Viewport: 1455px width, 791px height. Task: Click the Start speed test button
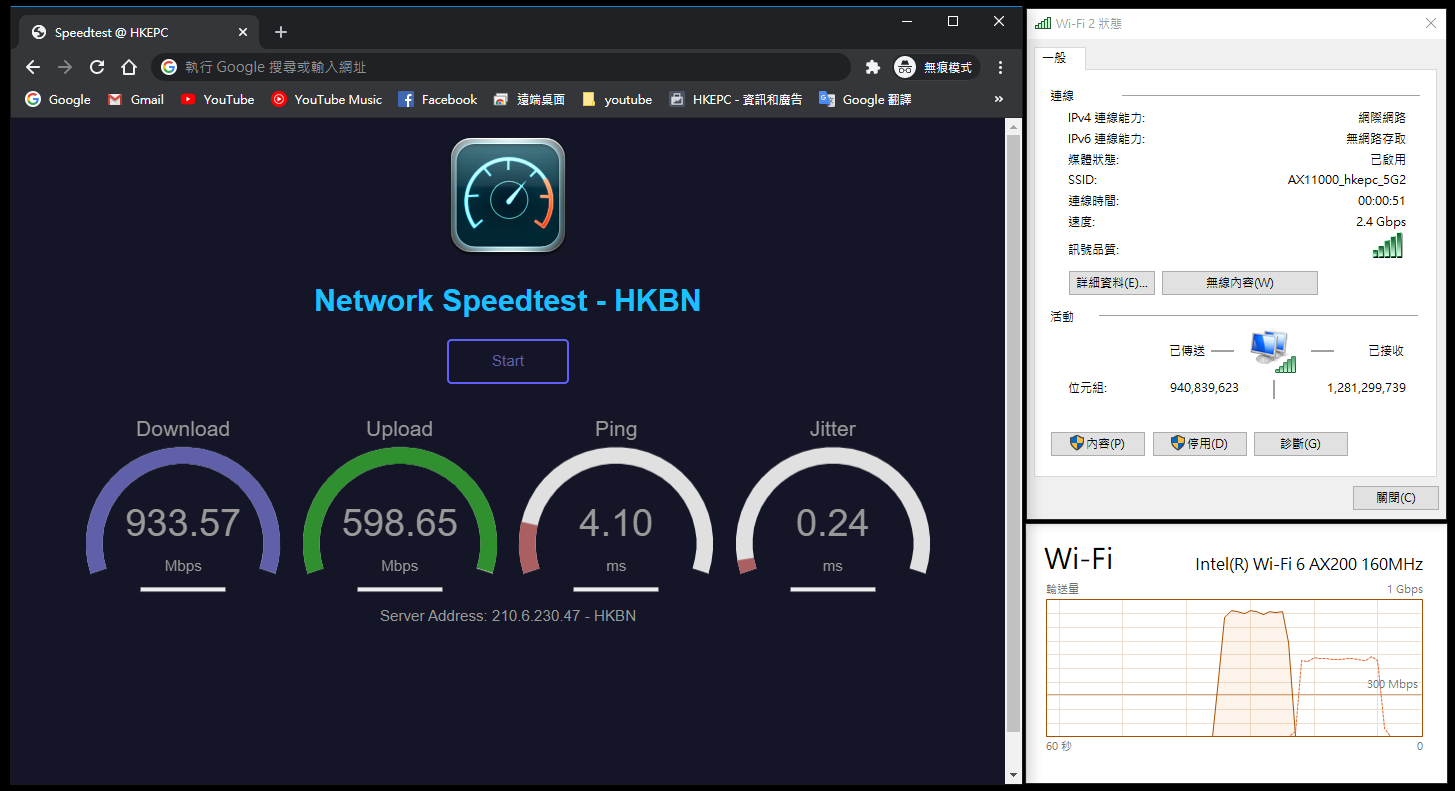point(508,361)
